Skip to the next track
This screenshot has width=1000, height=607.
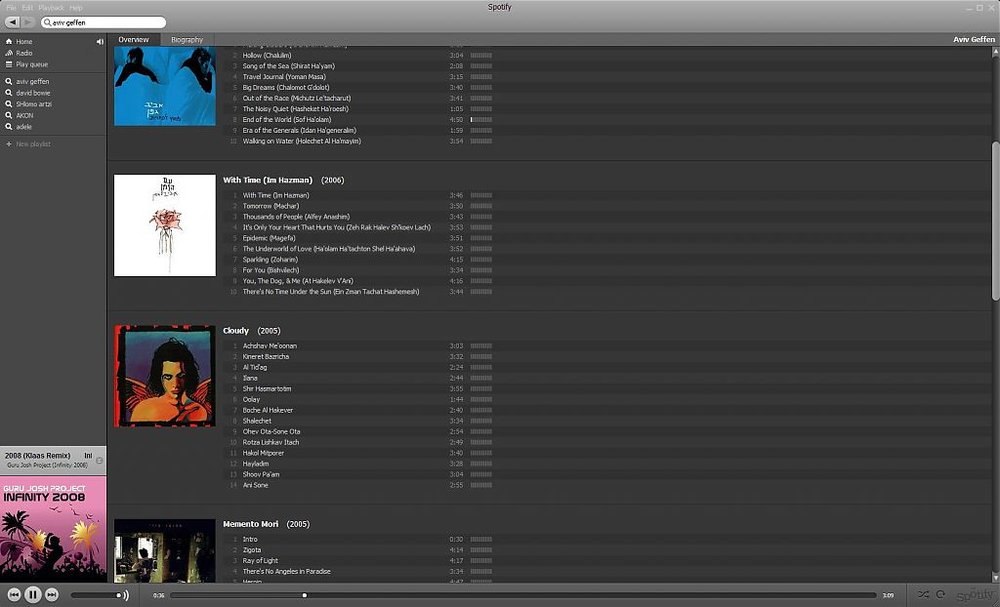point(52,595)
